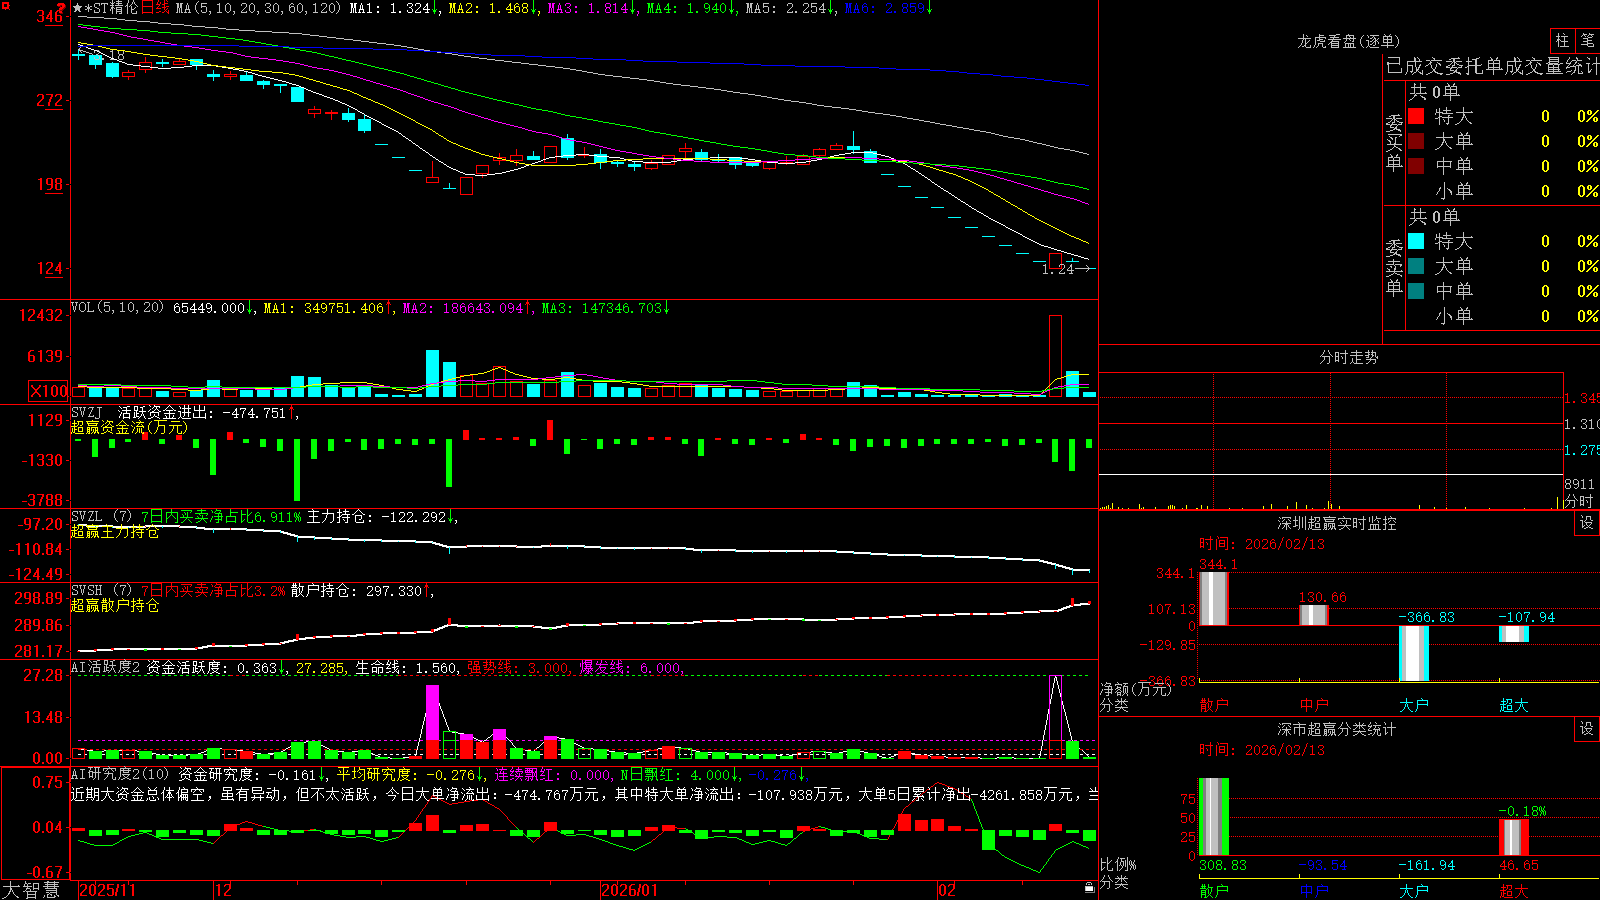
Task: Click the 深市超赢分类统计 title
Action: (x=1336, y=729)
